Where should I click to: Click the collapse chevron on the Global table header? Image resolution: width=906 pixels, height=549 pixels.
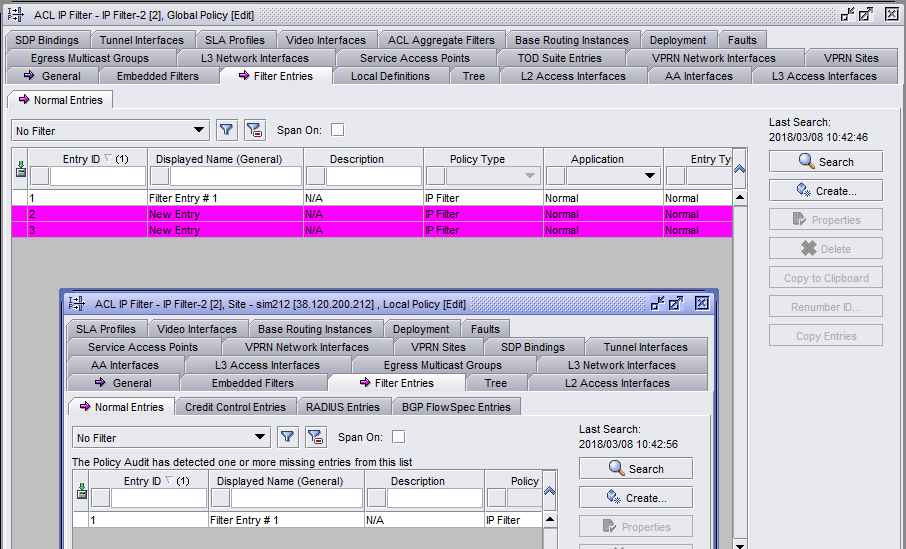pos(740,169)
